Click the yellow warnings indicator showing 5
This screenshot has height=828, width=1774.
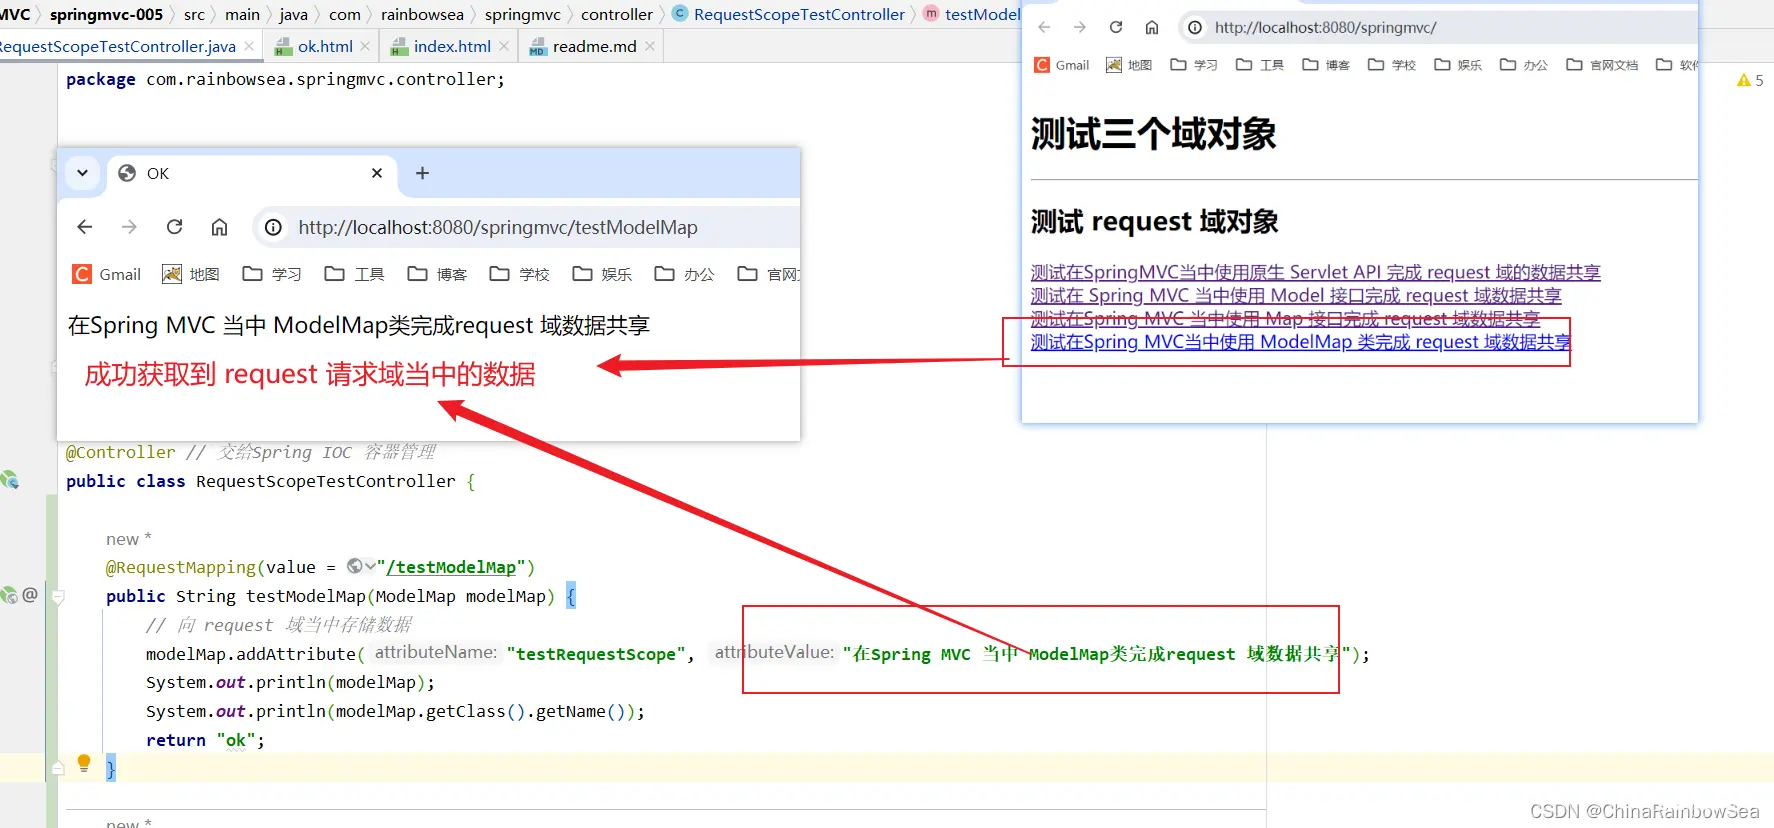pos(1750,80)
